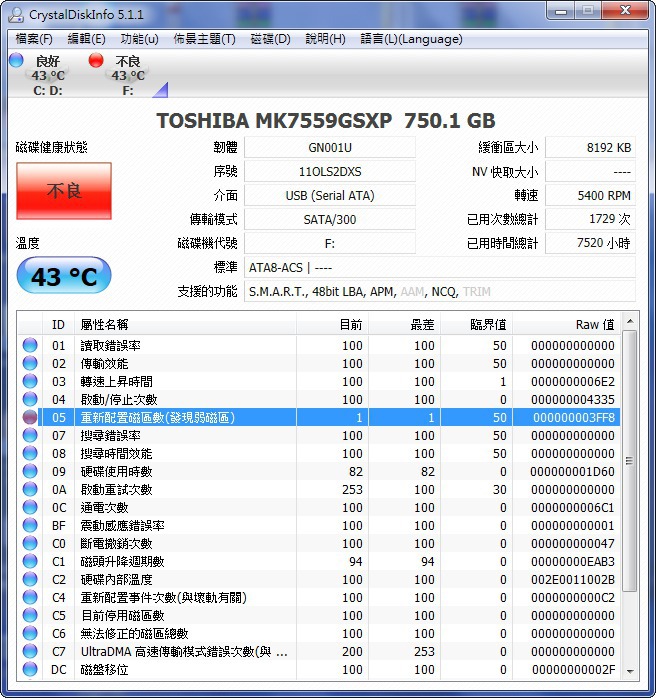Click the scrollbar down arrow in attribute list
Screen dimensions: 656x698
pos(630,671)
